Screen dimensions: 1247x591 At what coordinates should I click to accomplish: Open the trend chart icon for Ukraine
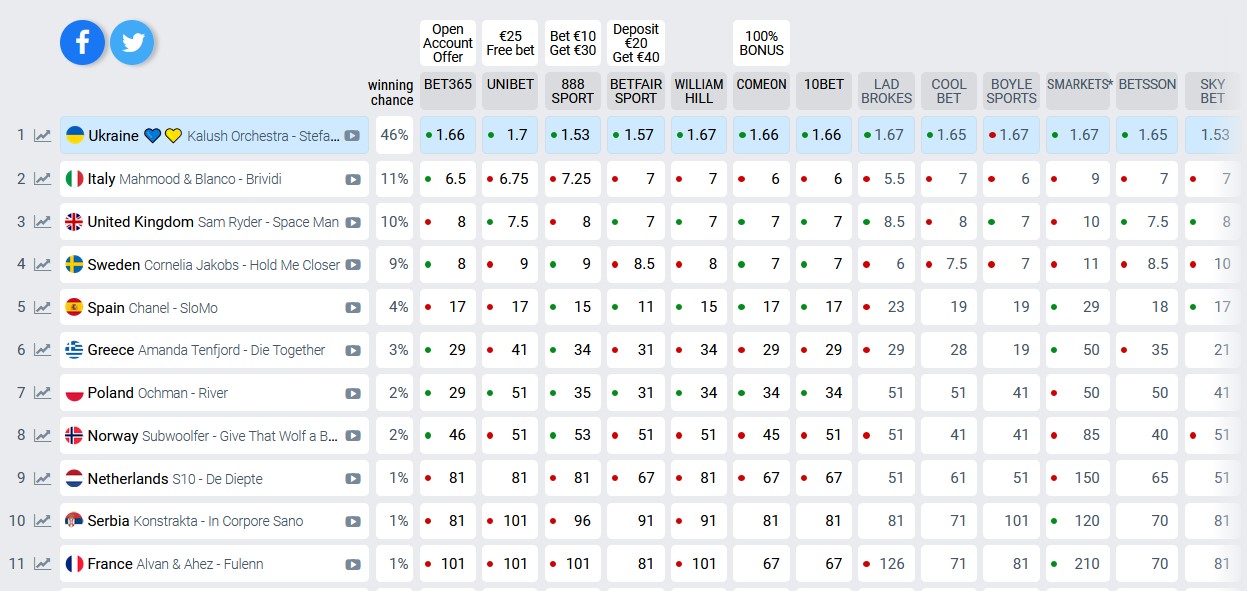pos(42,136)
